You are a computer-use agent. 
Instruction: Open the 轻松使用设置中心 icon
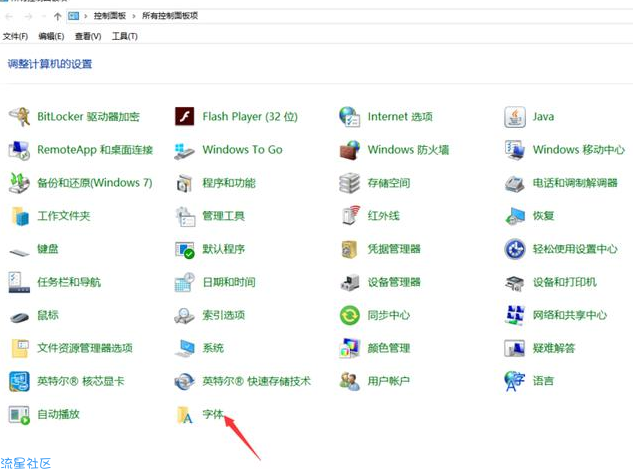pos(515,249)
